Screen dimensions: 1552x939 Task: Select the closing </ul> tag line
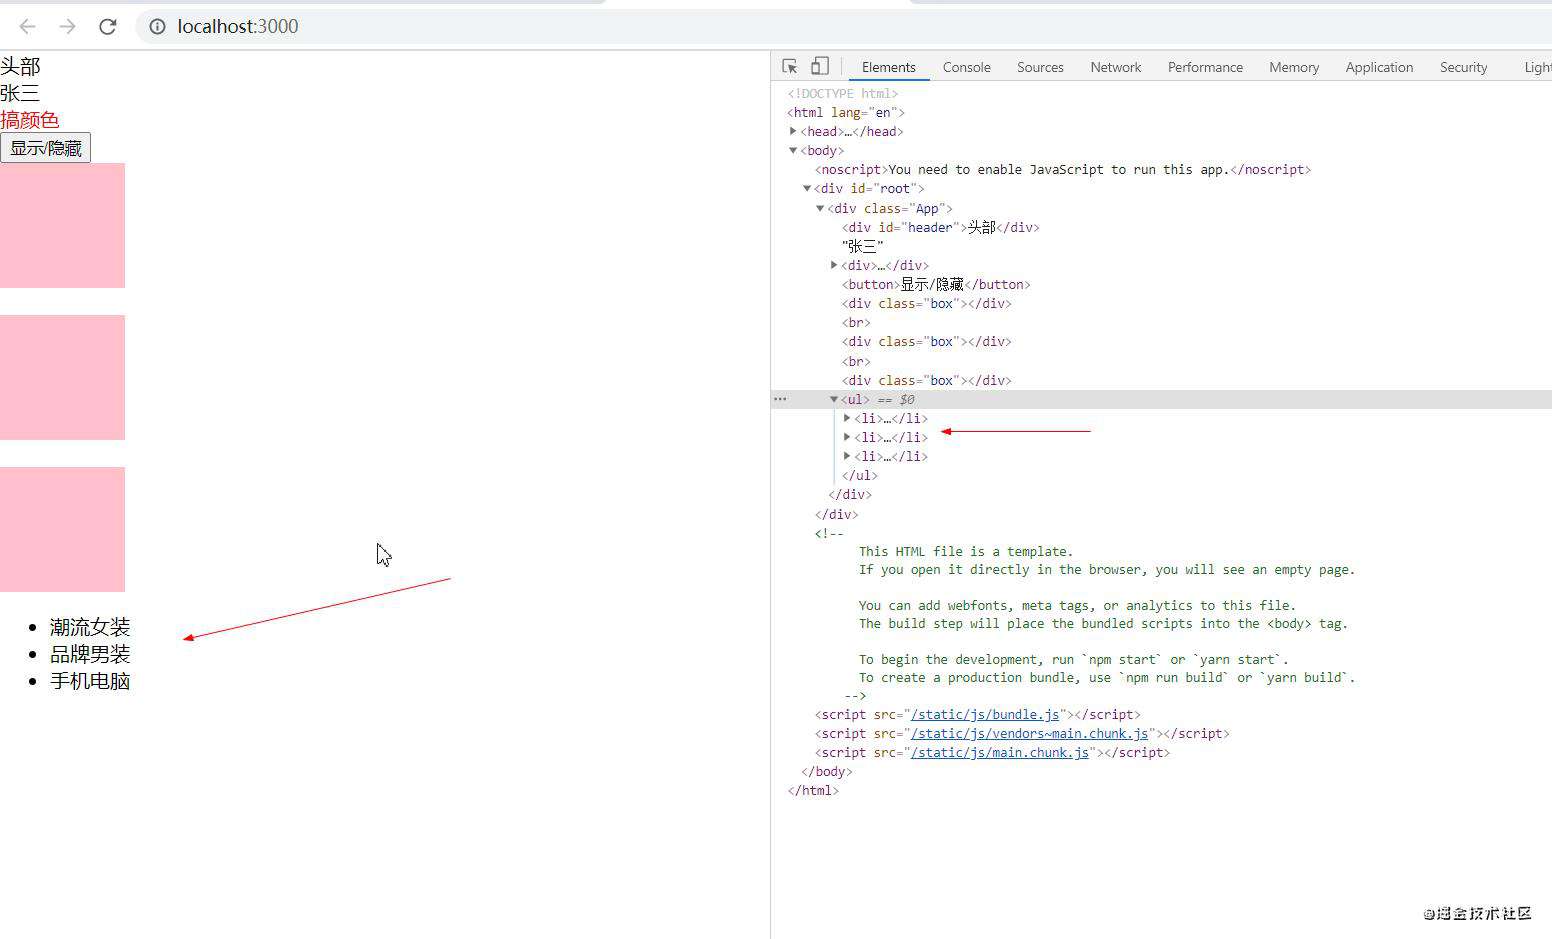pyautogui.click(x=860, y=475)
